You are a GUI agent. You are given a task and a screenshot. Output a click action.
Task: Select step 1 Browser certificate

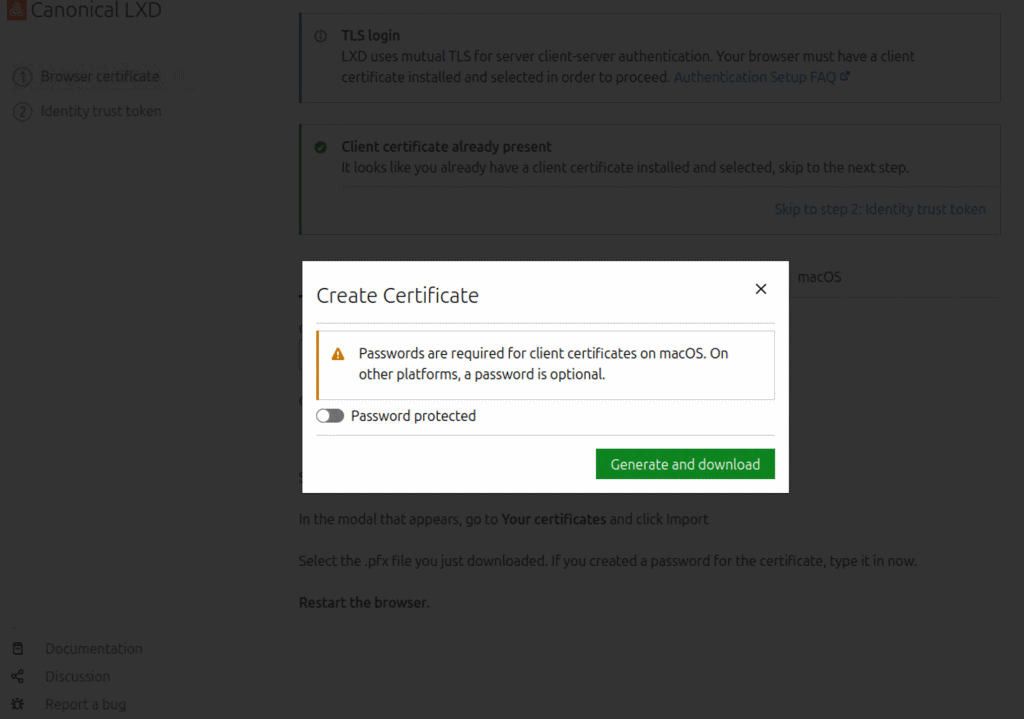click(x=99, y=77)
